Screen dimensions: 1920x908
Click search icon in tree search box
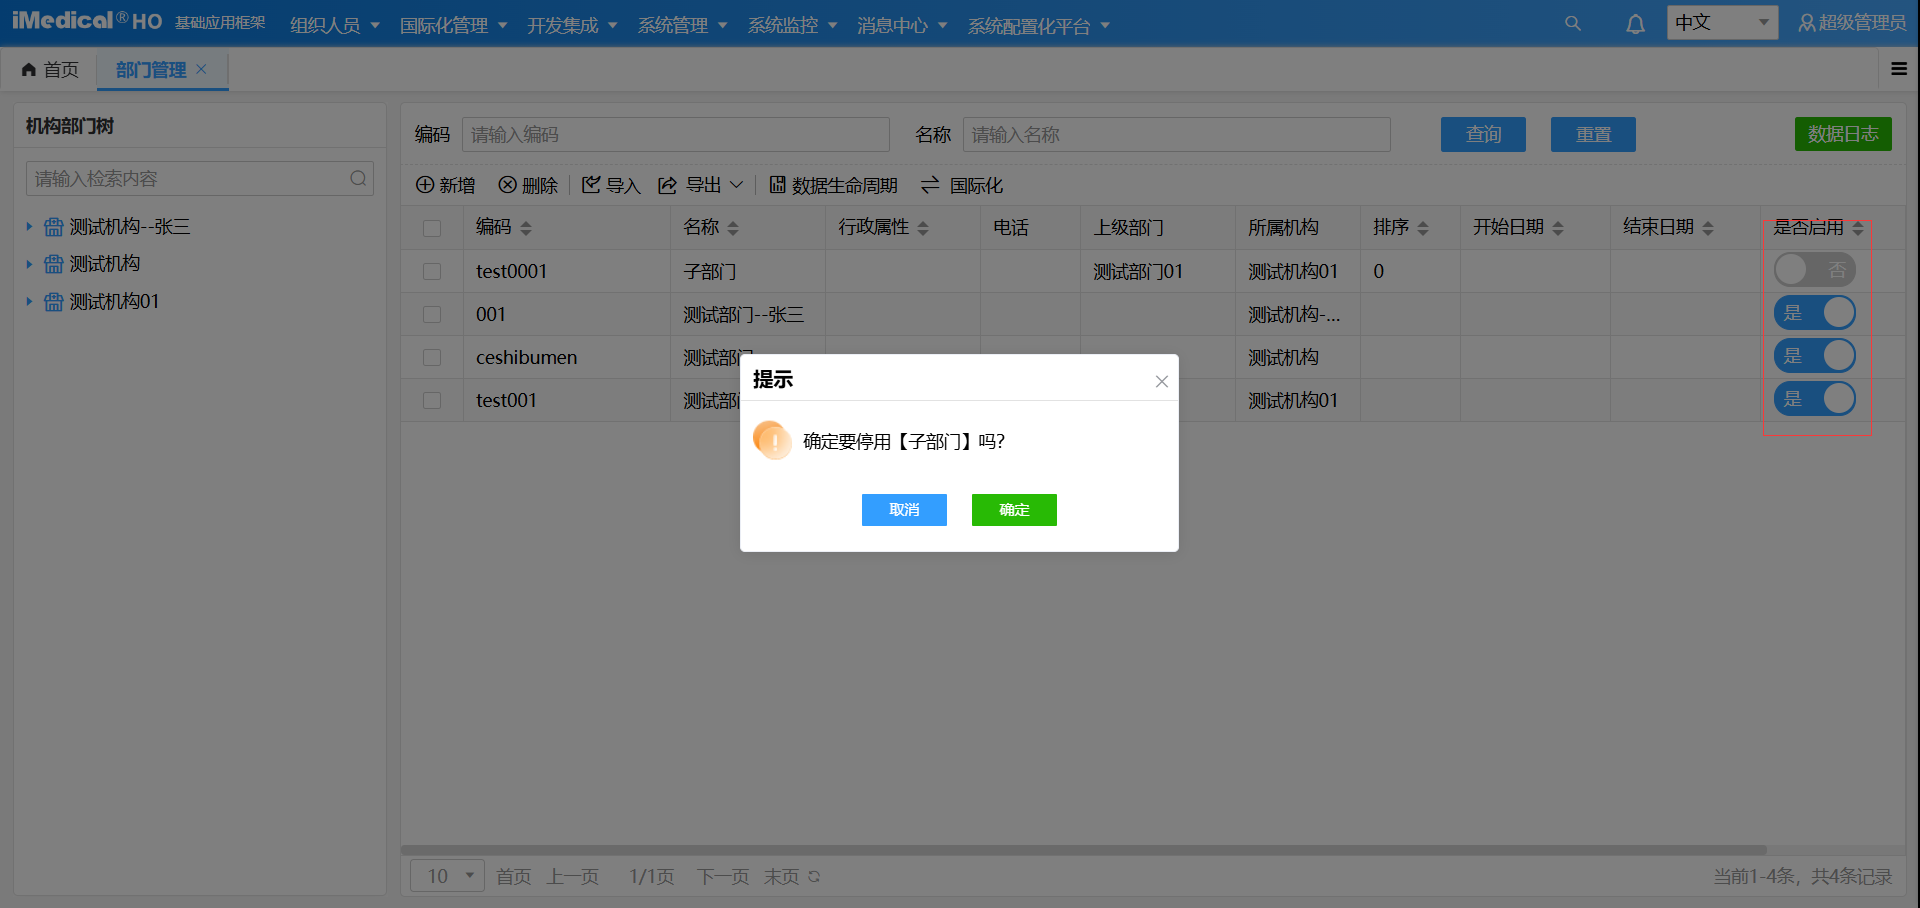click(358, 179)
